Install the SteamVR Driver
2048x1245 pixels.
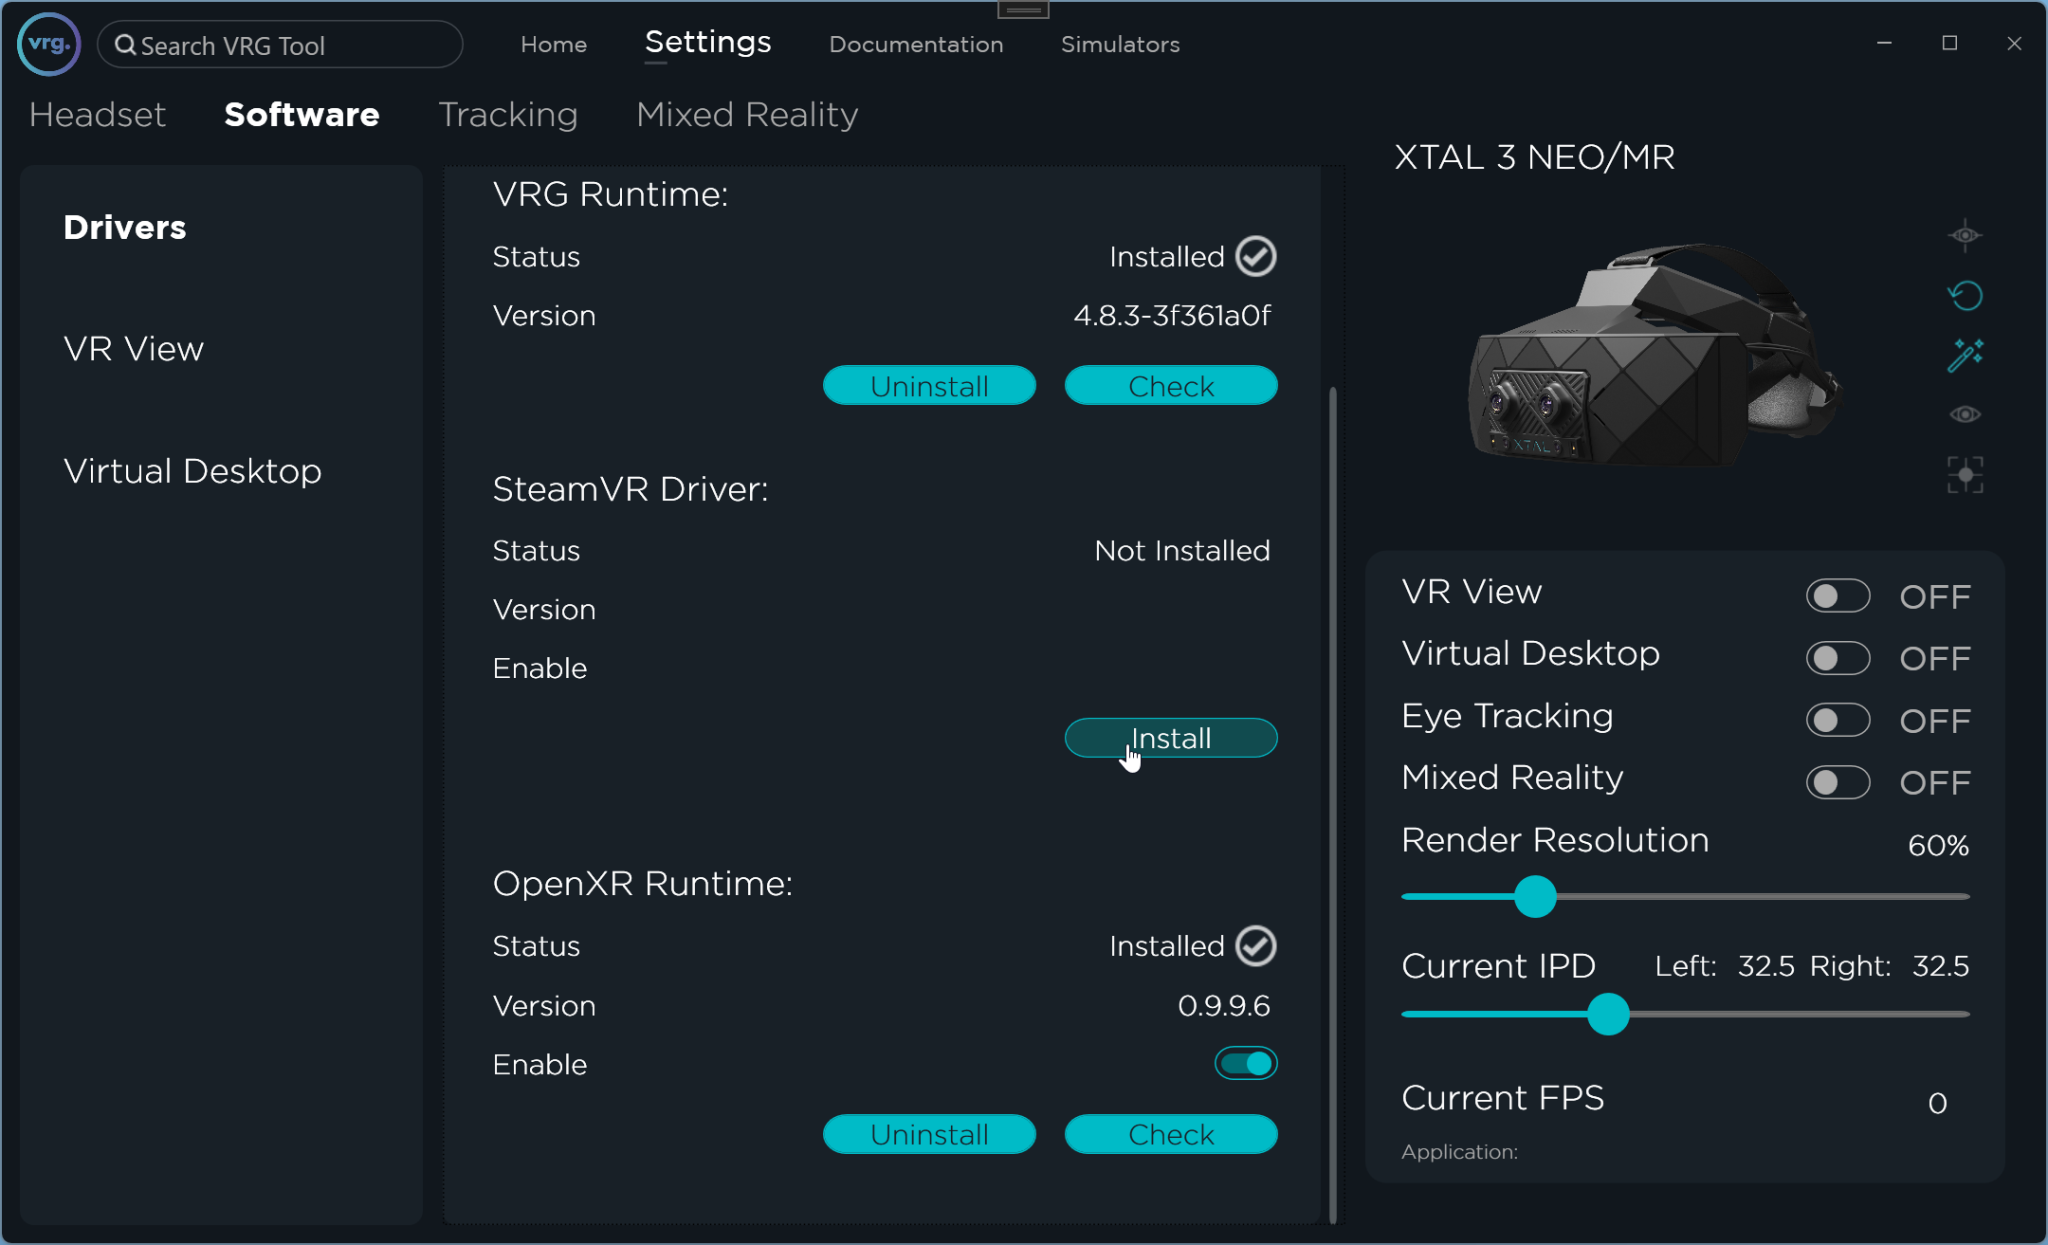tap(1170, 738)
